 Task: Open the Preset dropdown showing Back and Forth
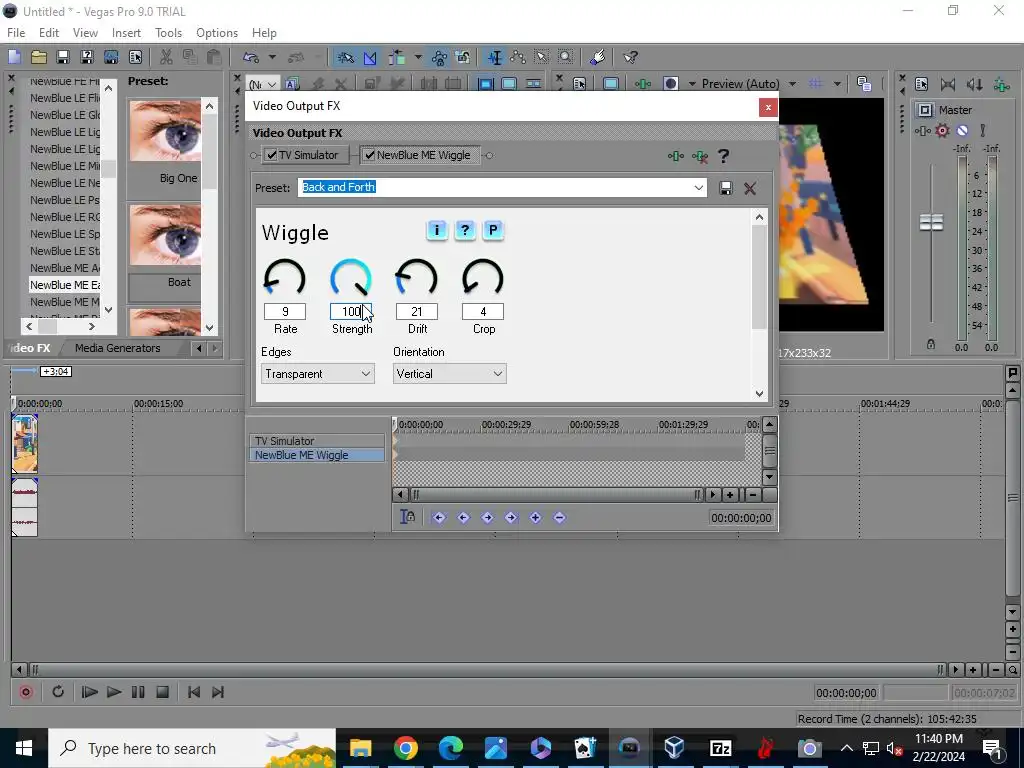click(x=698, y=188)
